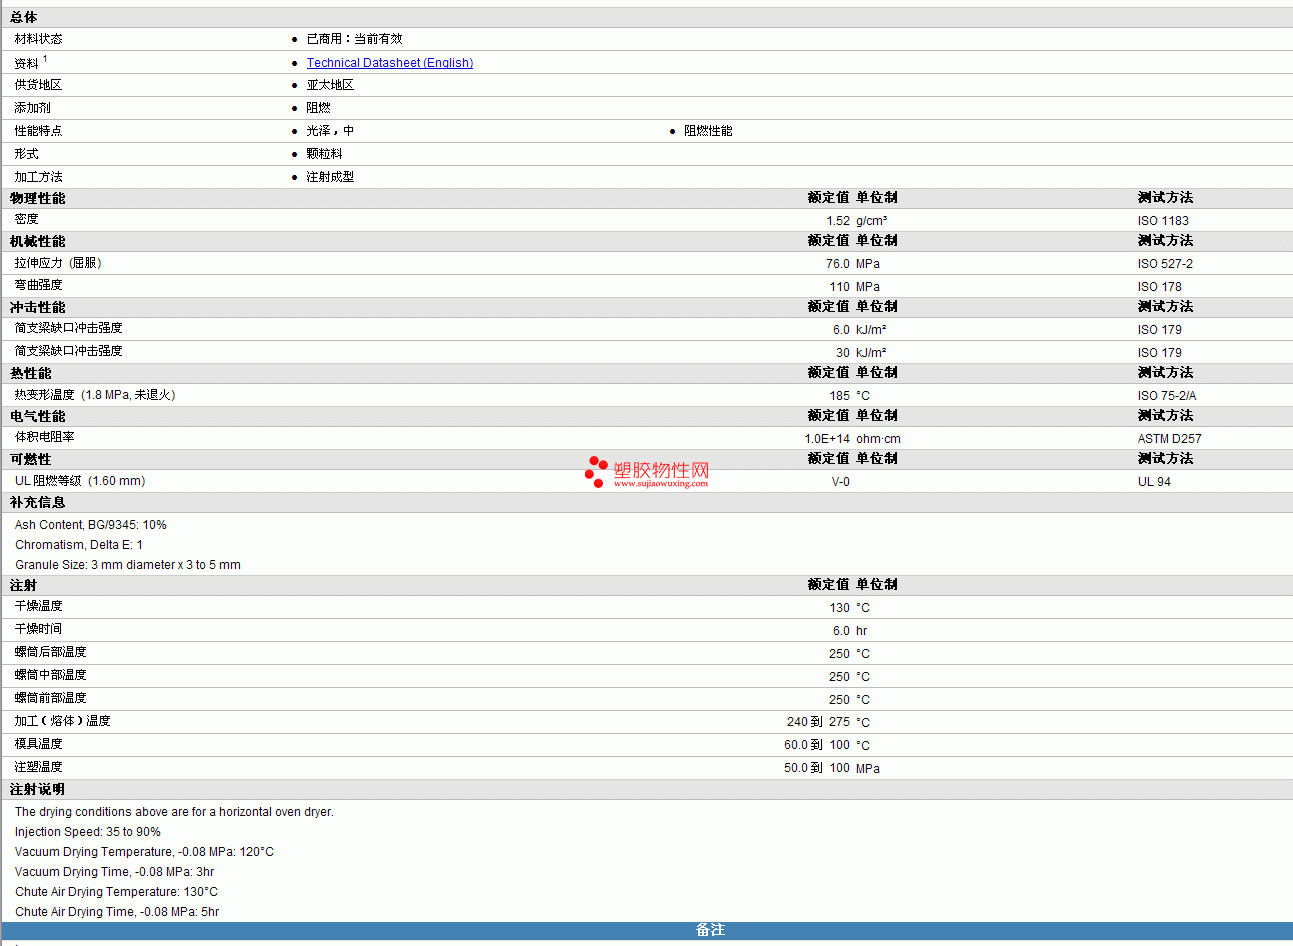Select the 螺筒中部温度 row label

tap(50, 675)
